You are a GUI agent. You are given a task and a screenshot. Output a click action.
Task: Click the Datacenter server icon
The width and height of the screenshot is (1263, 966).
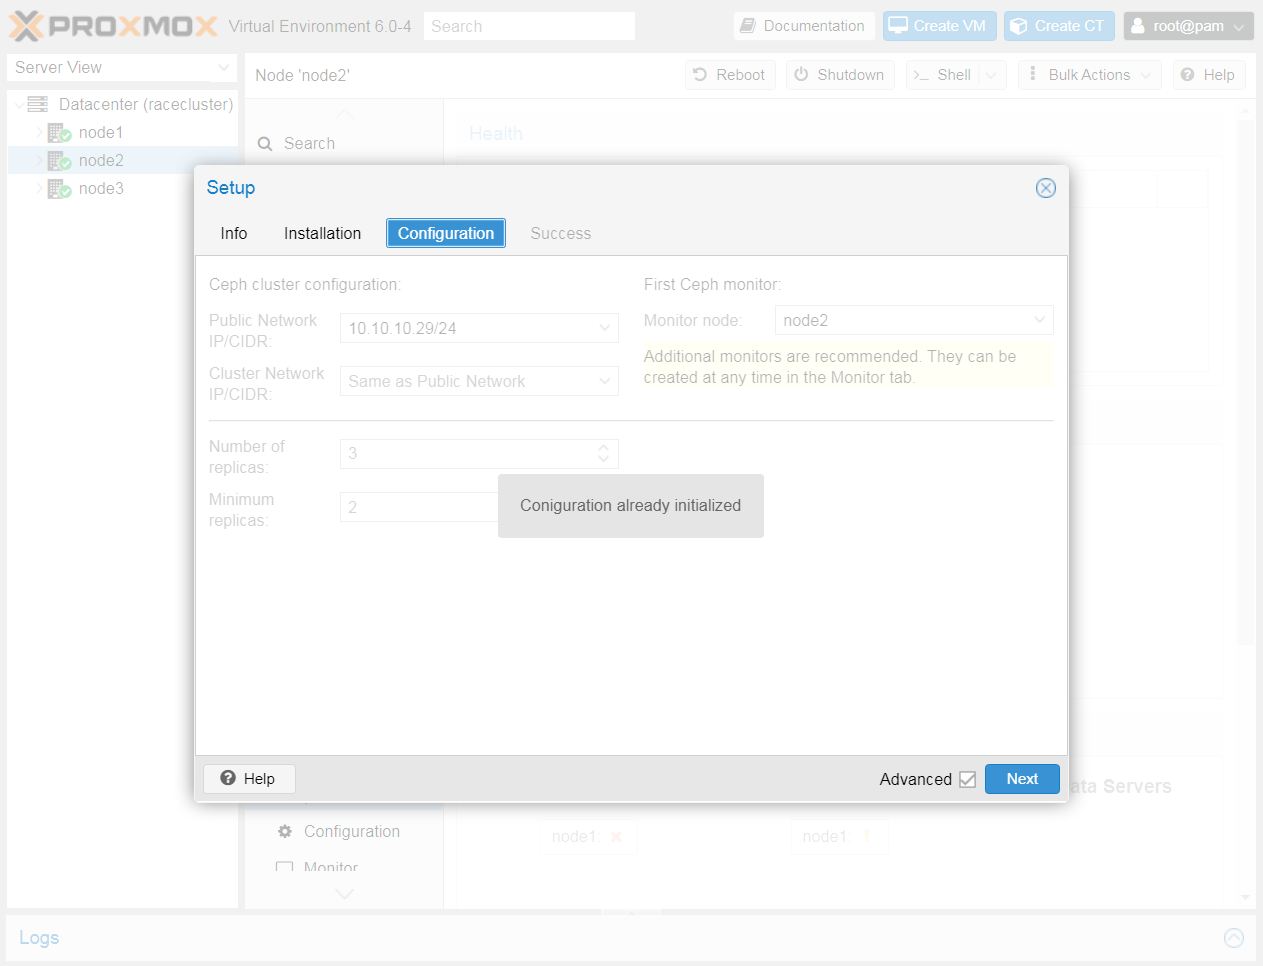coord(38,104)
